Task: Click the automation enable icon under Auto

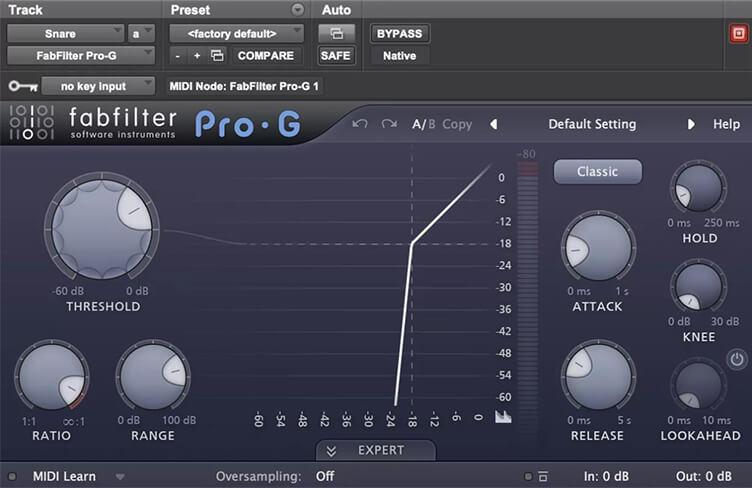Action: pos(336,34)
